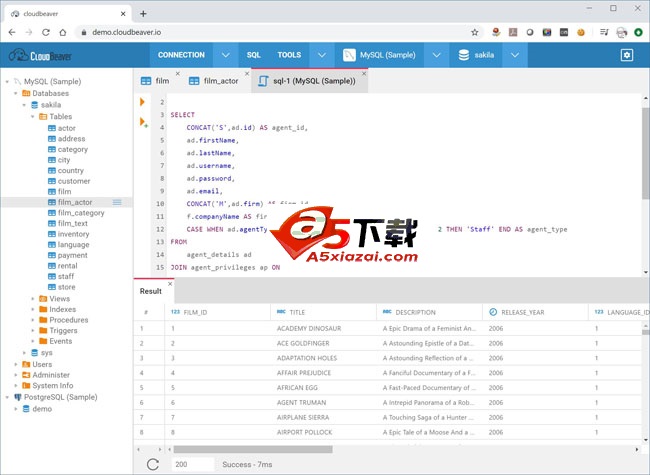Open sakila database dropdown arrow
The image size is (650, 475).
pos(514,55)
